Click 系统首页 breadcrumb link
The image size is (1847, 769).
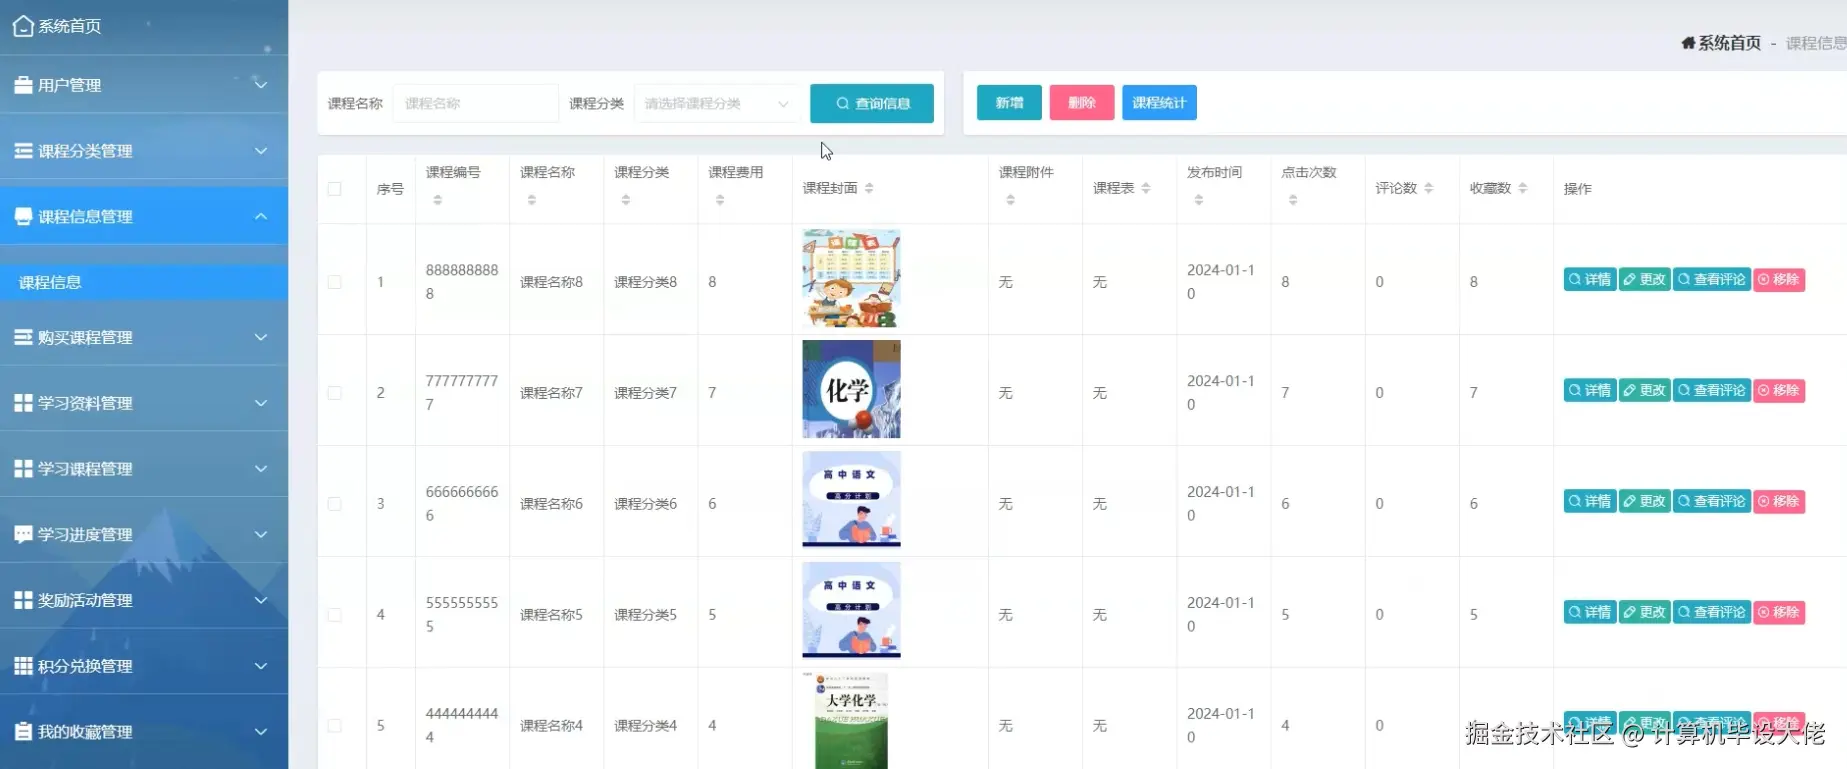pyautogui.click(x=1729, y=43)
